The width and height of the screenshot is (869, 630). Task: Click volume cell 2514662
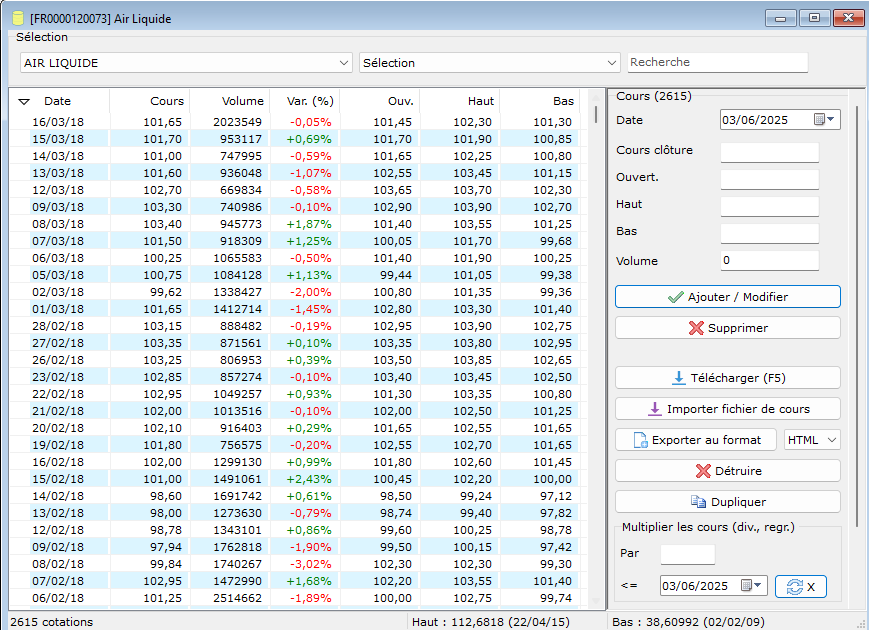click(x=237, y=598)
